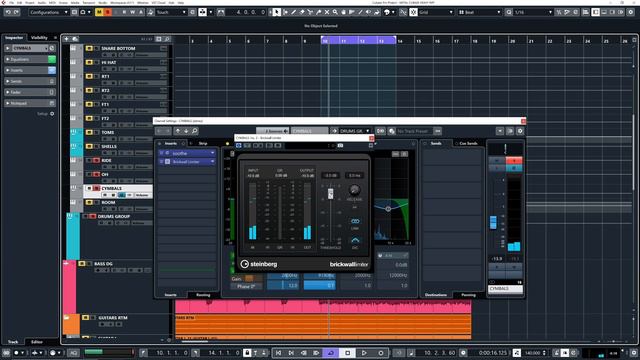Click the No Track Preset field
640x360 pixels.
coord(414,131)
